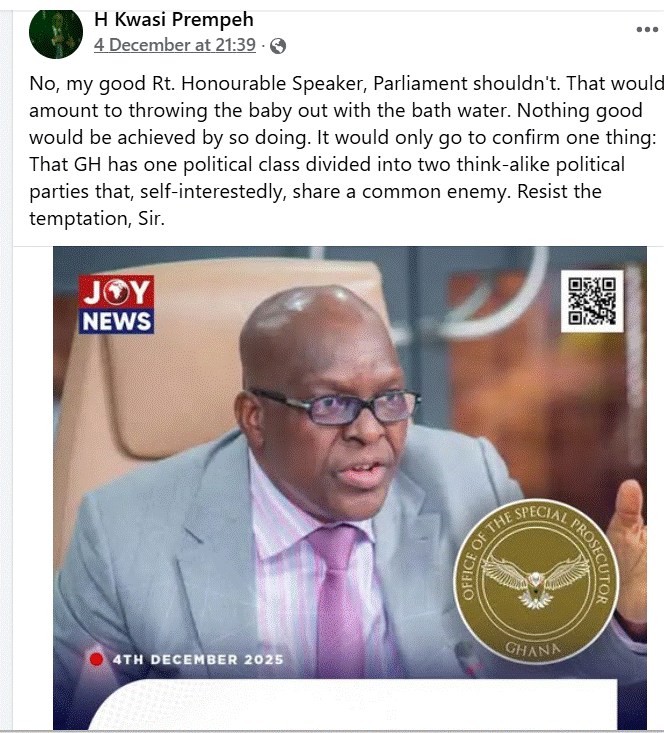Open the H Kwasi Prempeh profile name link
Image resolution: width=664 pixels, height=733 pixels.
[174, 20]
